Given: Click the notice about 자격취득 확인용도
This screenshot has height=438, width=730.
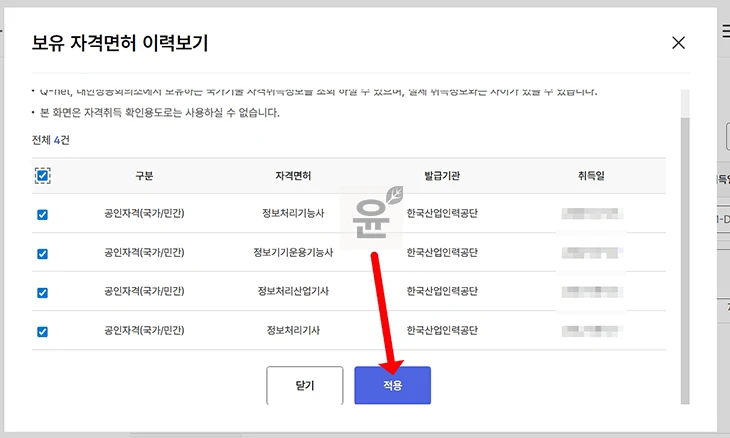Looking at the screenshot, I should pos(159,113).
